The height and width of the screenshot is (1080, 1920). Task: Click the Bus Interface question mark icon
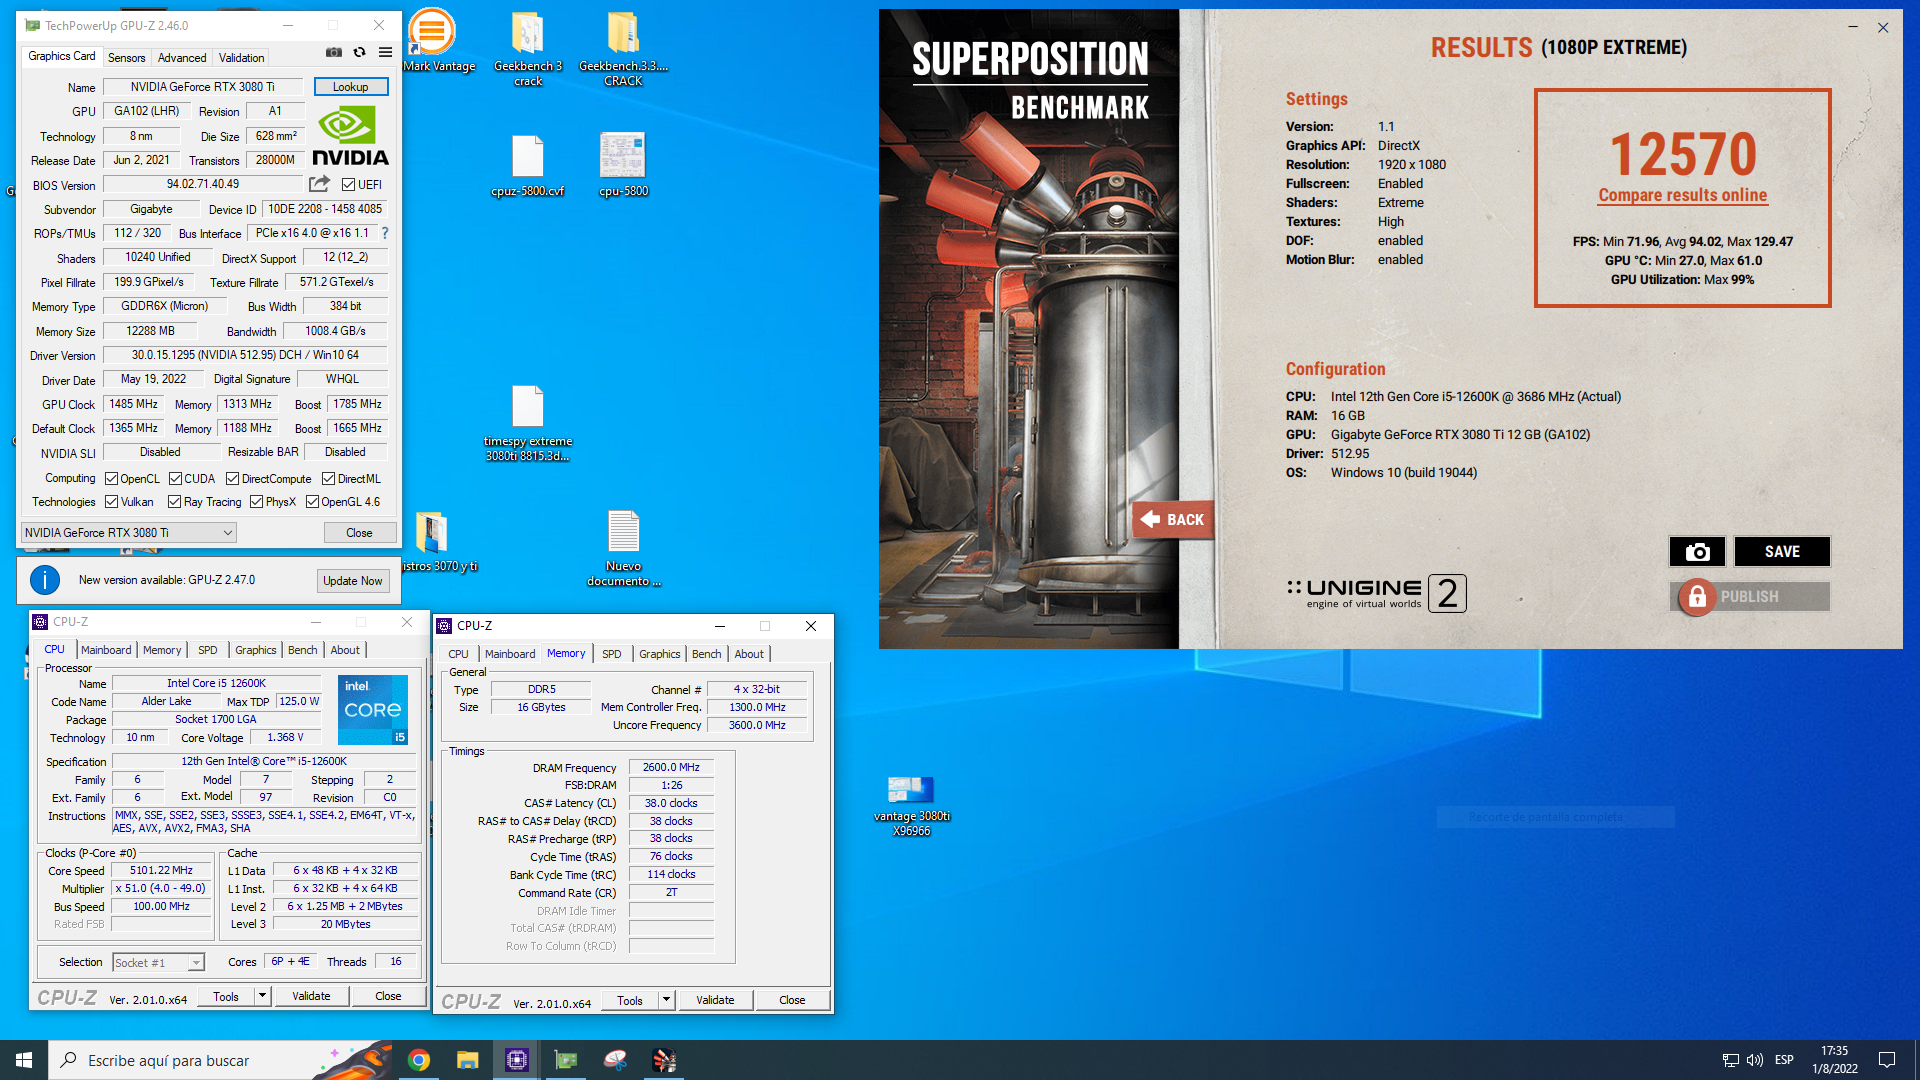click(x=385, y=233)
